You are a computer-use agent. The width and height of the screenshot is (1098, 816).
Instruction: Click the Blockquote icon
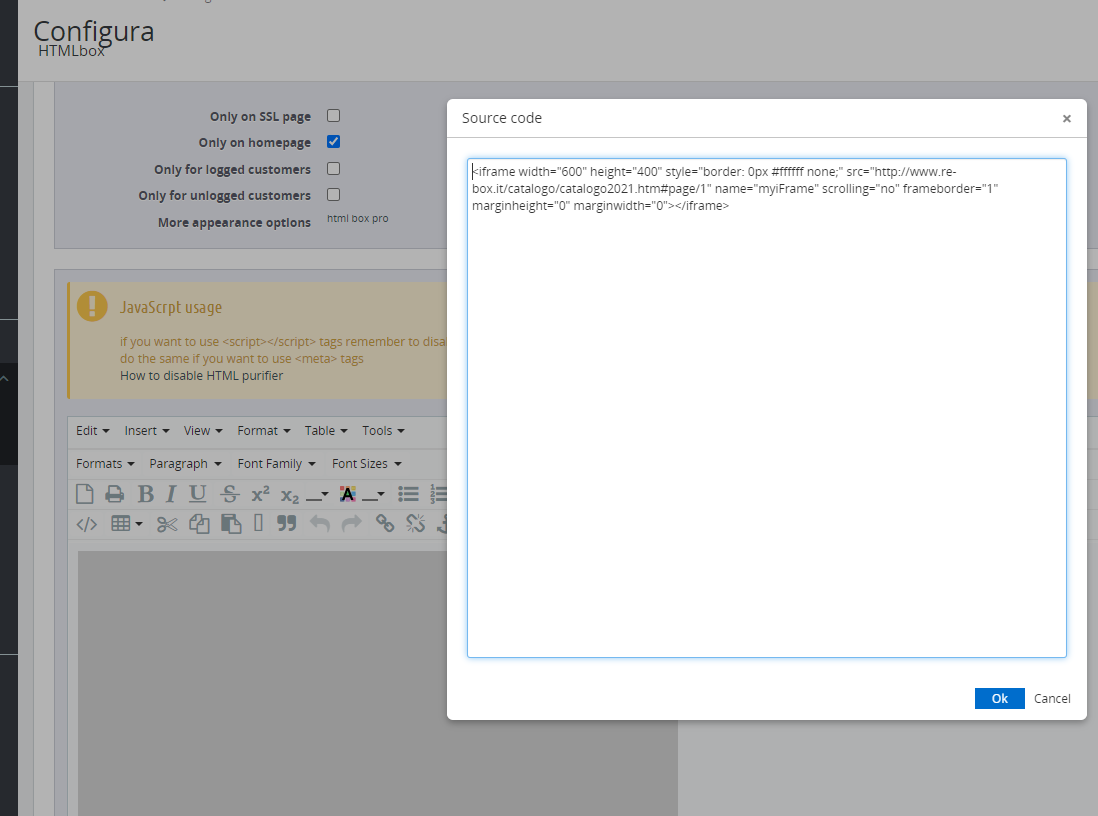[x=286, y=523]
